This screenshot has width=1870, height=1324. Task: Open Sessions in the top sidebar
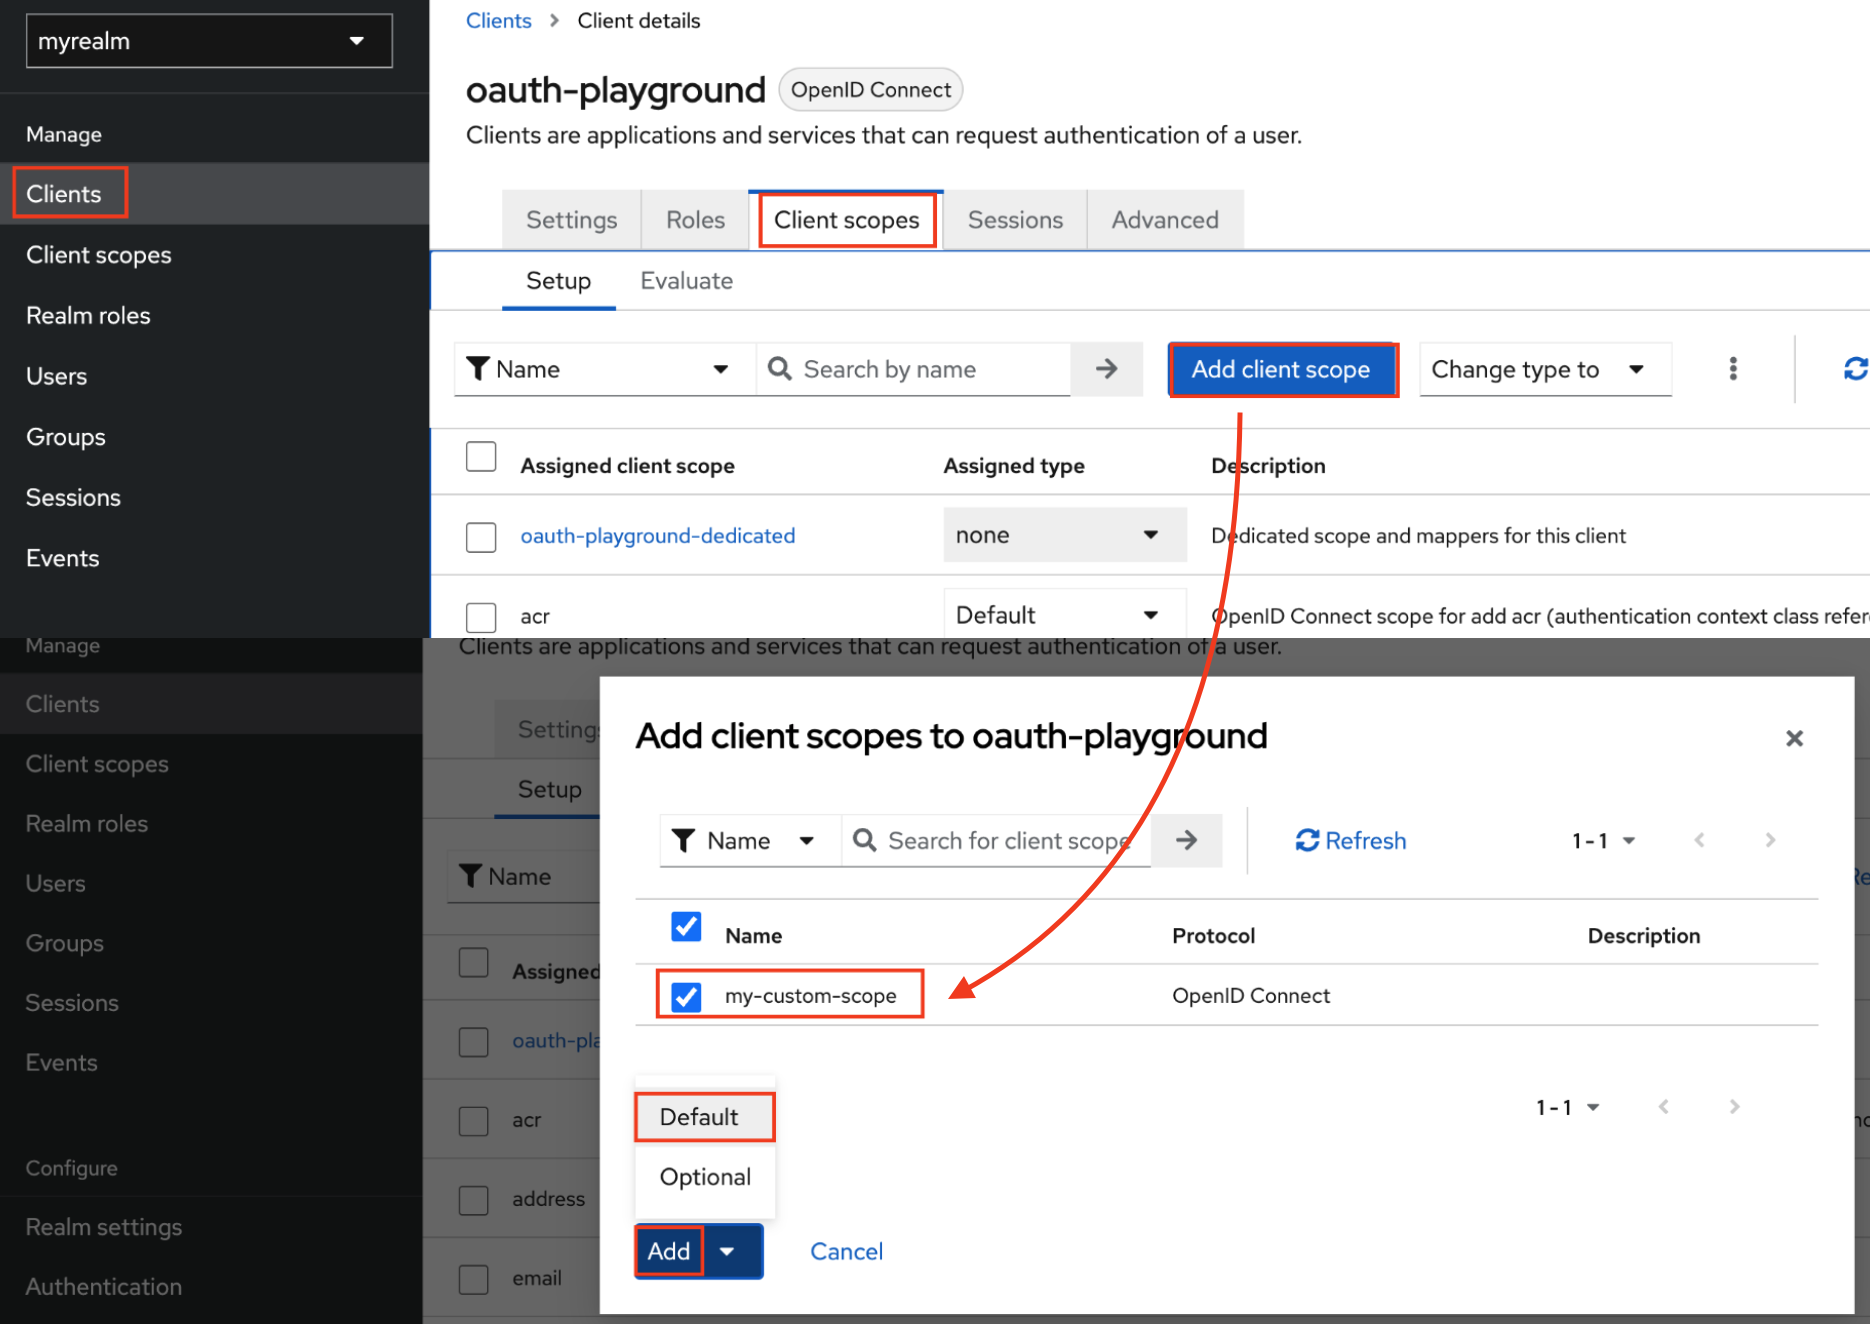tap(214, 498)
